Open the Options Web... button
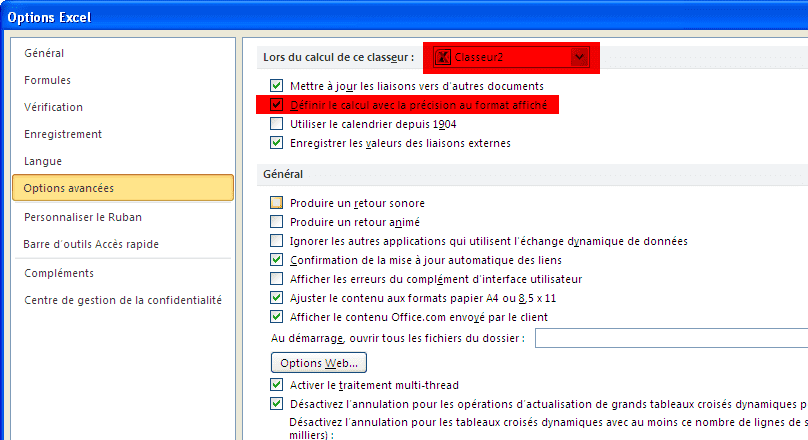The image size is (808, 440). pyautogui.click(x=318, y=363)
